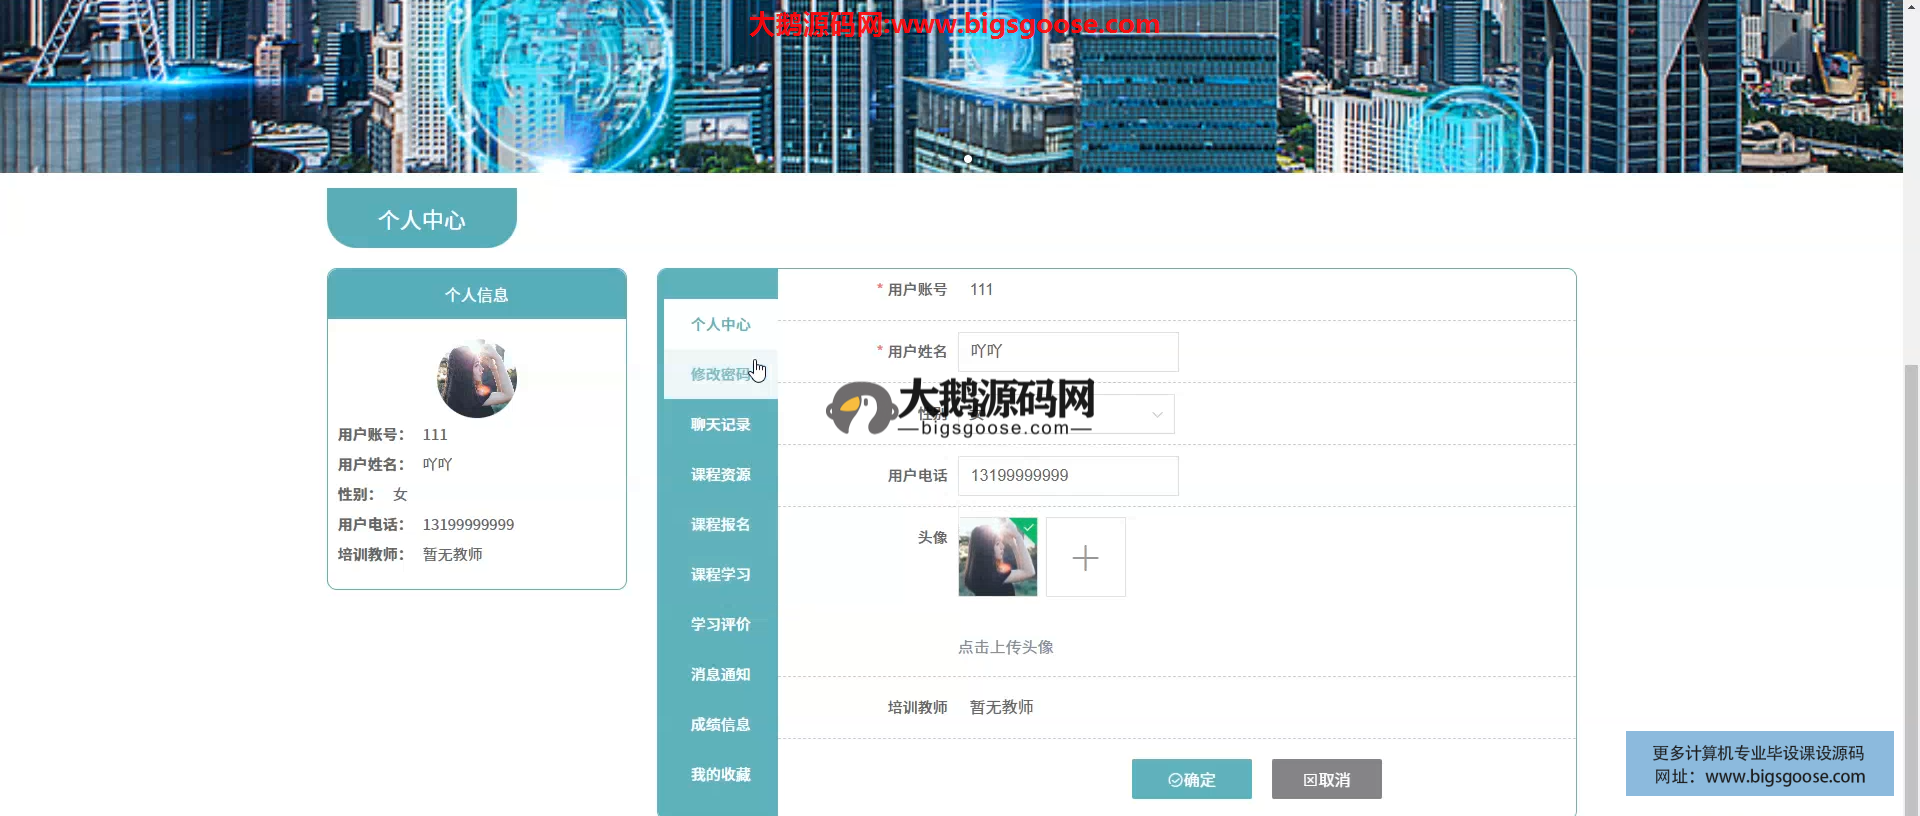Click the plus icon to upload avatar

(1085, 557)
